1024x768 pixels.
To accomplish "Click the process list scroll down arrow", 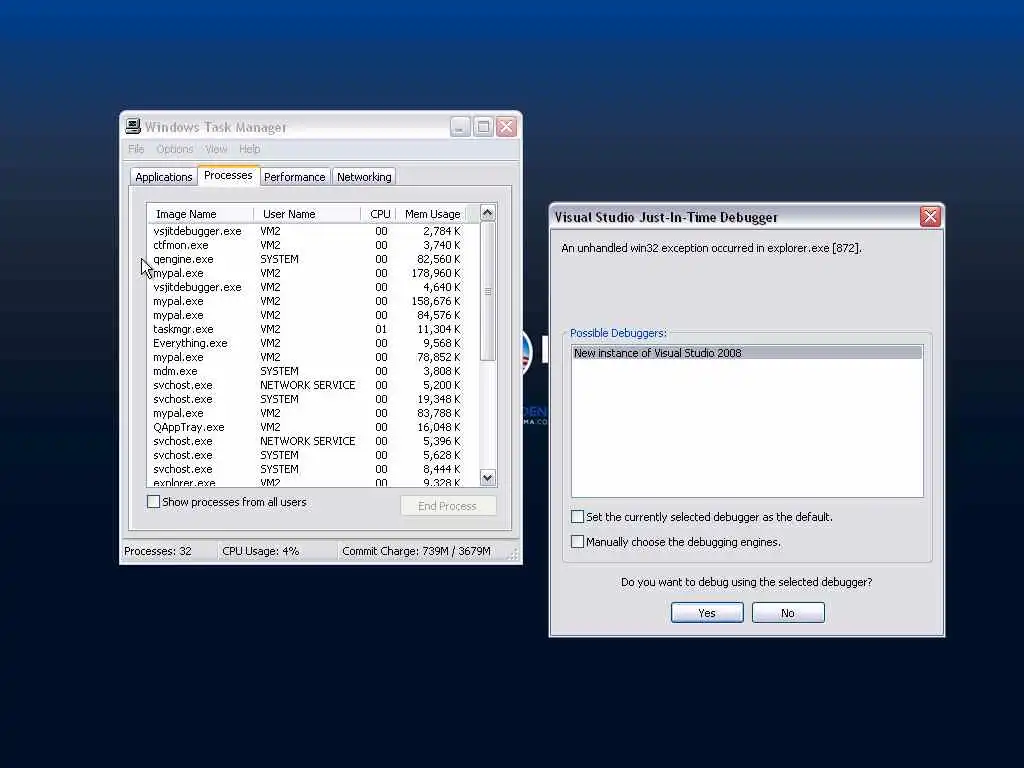I will 487,477.
